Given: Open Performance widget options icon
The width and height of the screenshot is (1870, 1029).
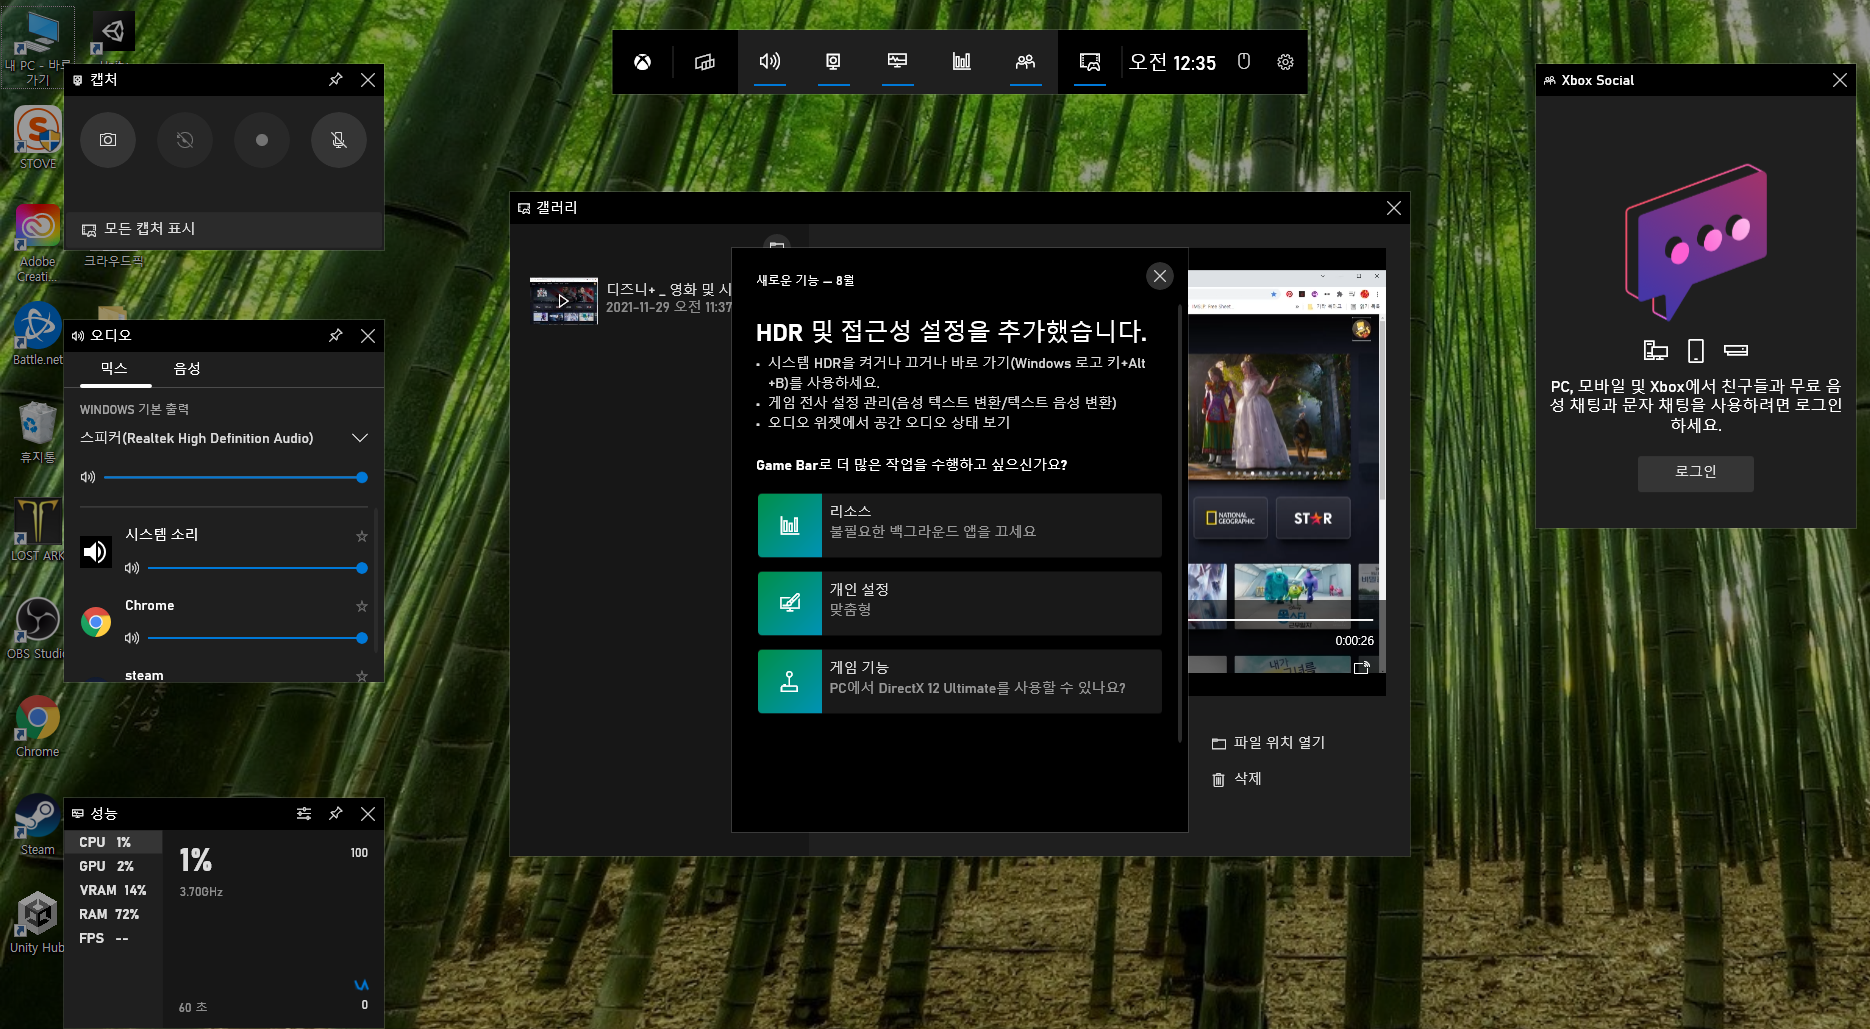Looking at the screenshot, I should tap(304, 814).
